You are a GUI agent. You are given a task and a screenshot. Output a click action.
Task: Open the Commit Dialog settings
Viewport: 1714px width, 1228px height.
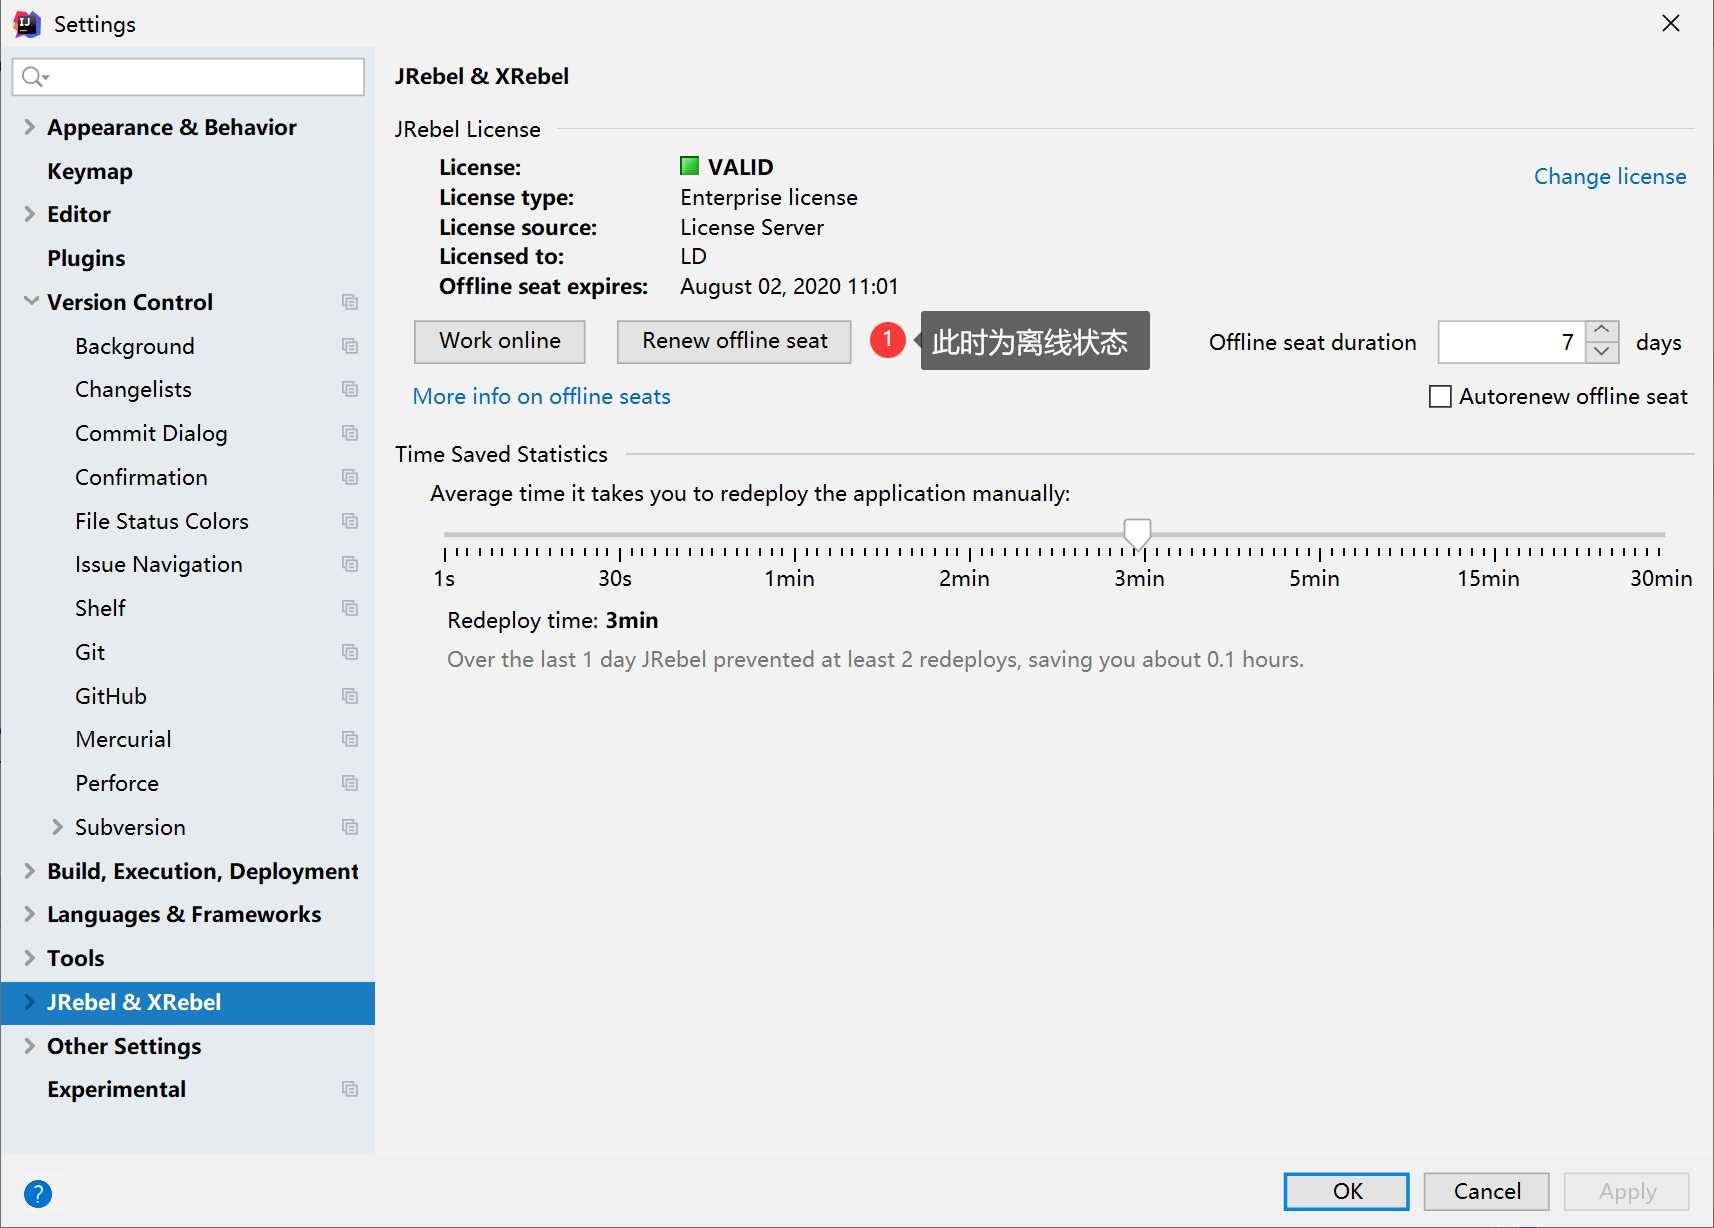[x=151, y=433]
